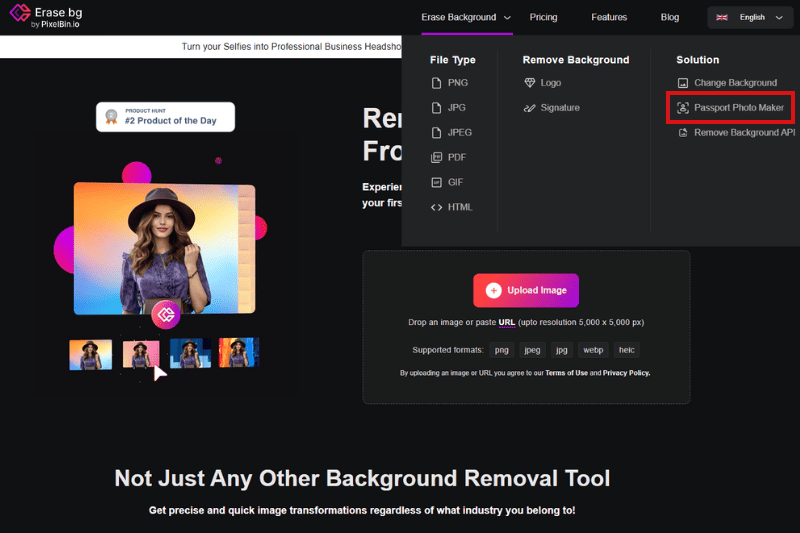Click the Logo diamond icon
Image resolution: width=800 pixels, height=533 pixels.
[529, 83]
